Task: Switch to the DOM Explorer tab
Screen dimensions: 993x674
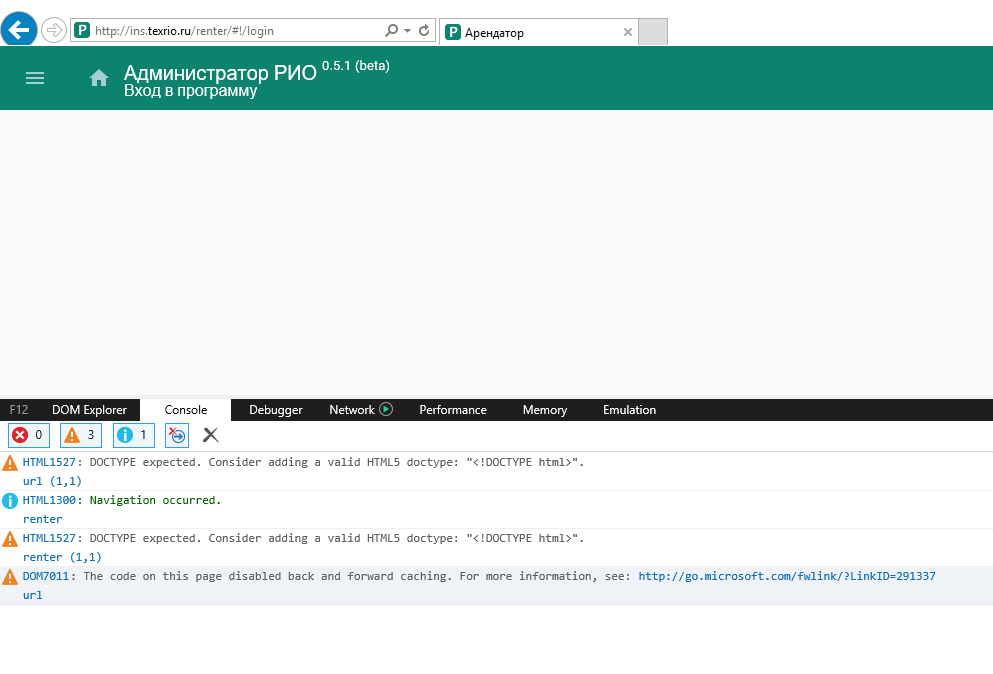Action: coord(89,410)
